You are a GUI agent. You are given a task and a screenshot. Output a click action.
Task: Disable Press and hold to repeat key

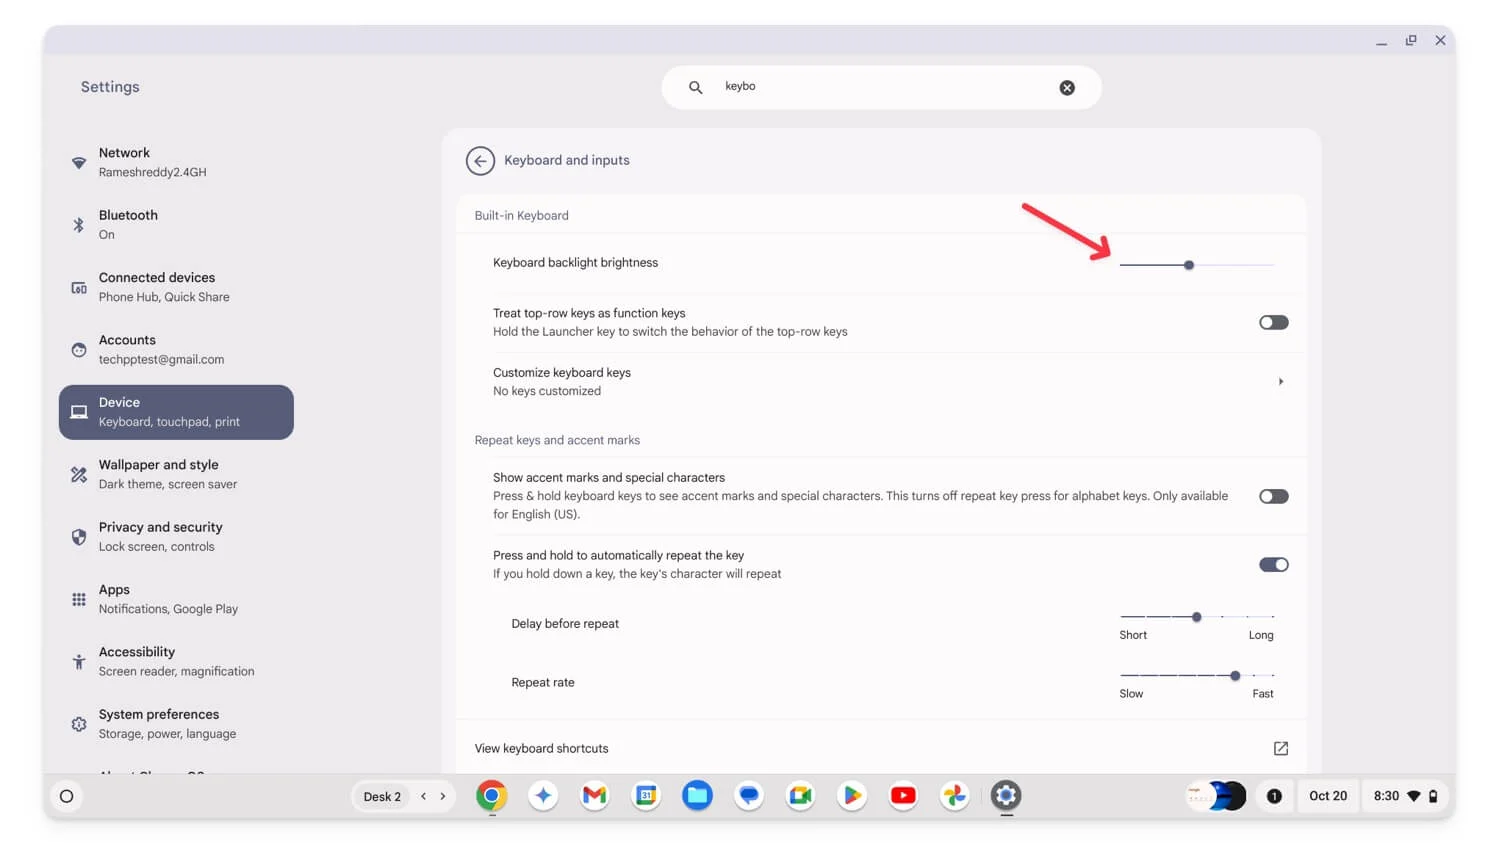coord(1273,565)
